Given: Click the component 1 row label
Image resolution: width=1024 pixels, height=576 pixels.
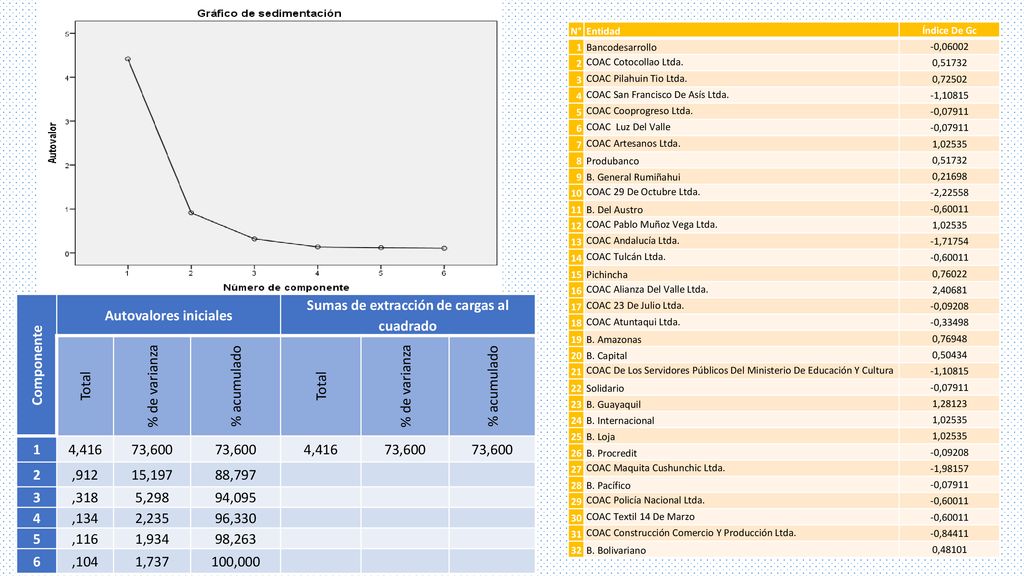Looking at the screenshot, I should pos(37,449).
